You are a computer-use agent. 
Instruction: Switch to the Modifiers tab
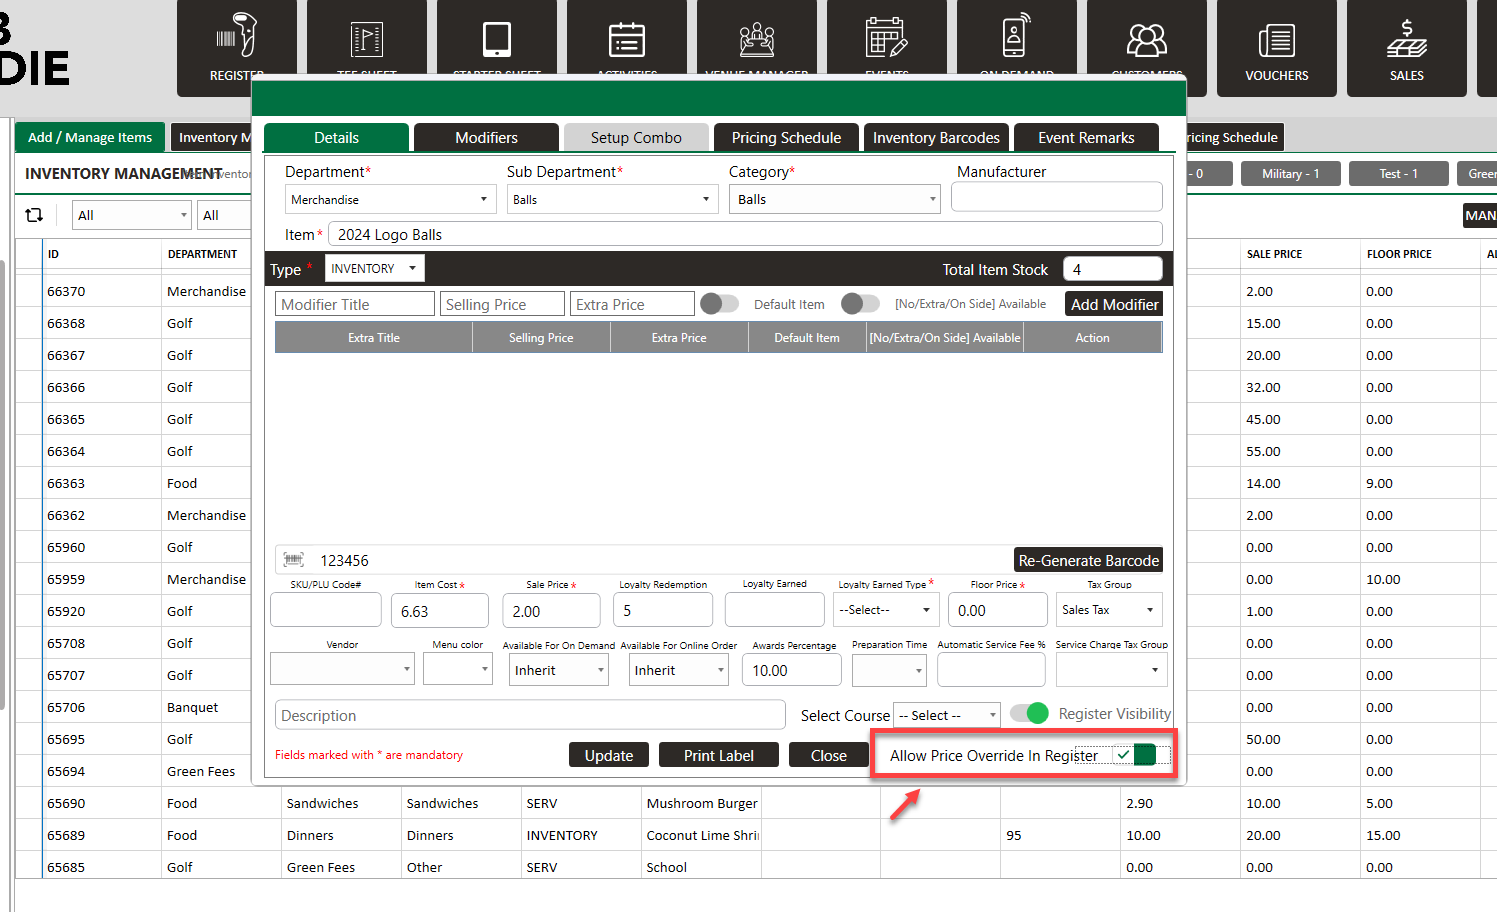pyautogui.click(x=486, y=138)
